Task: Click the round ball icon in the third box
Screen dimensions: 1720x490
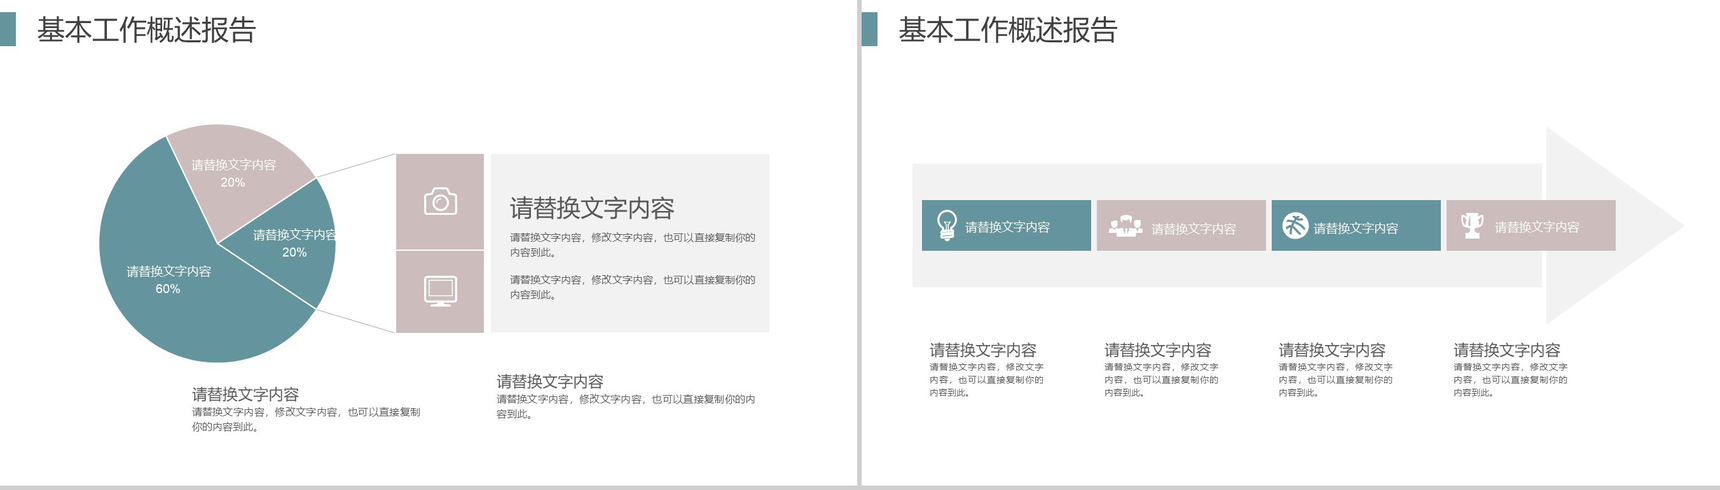Action: pos(1295,226)
